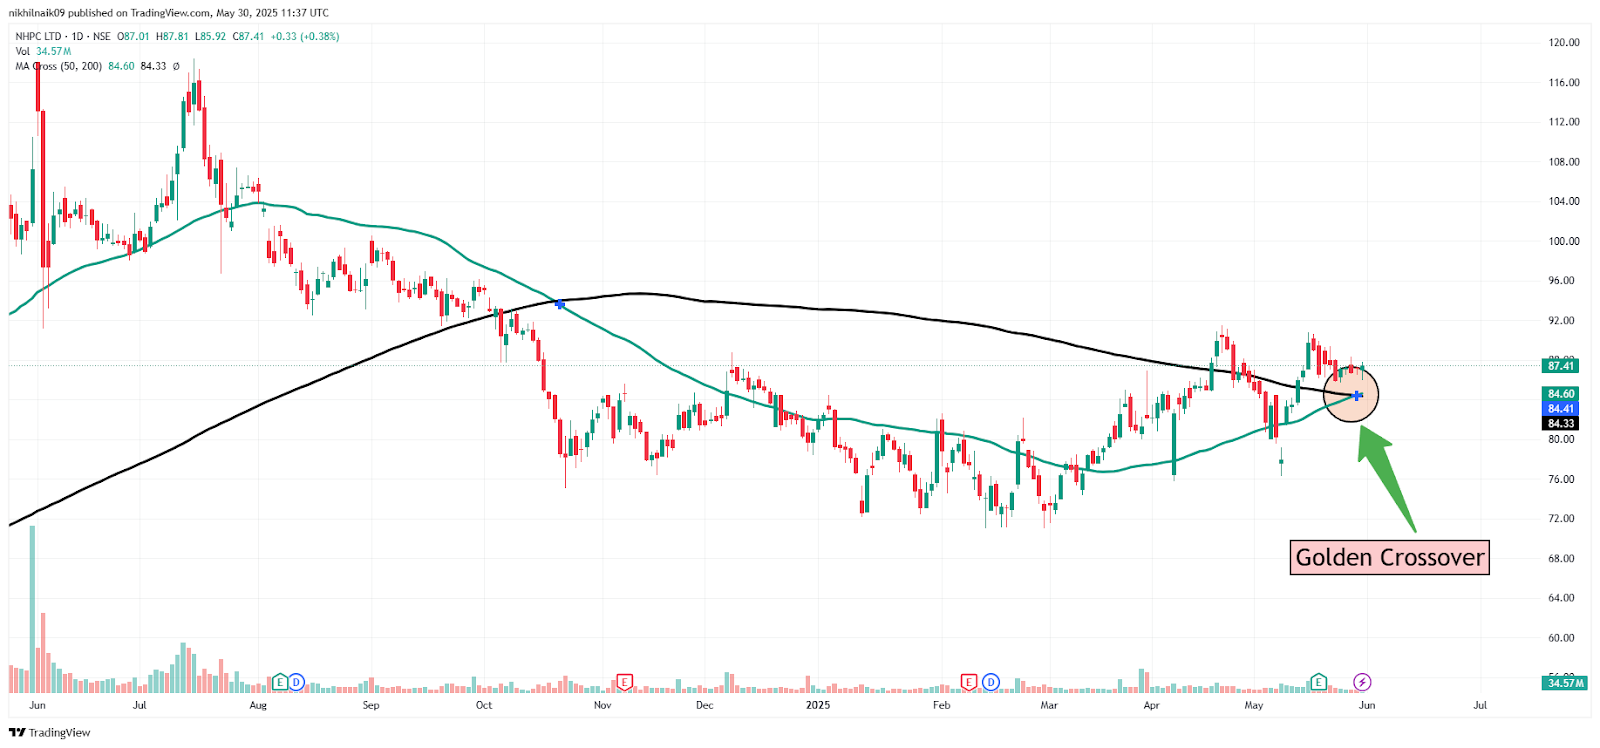Screen dimensions: 1600x748
Task: Click the publisher line 'nikhilnaik09 published on TradingView.com'
Action: (110, 13)
